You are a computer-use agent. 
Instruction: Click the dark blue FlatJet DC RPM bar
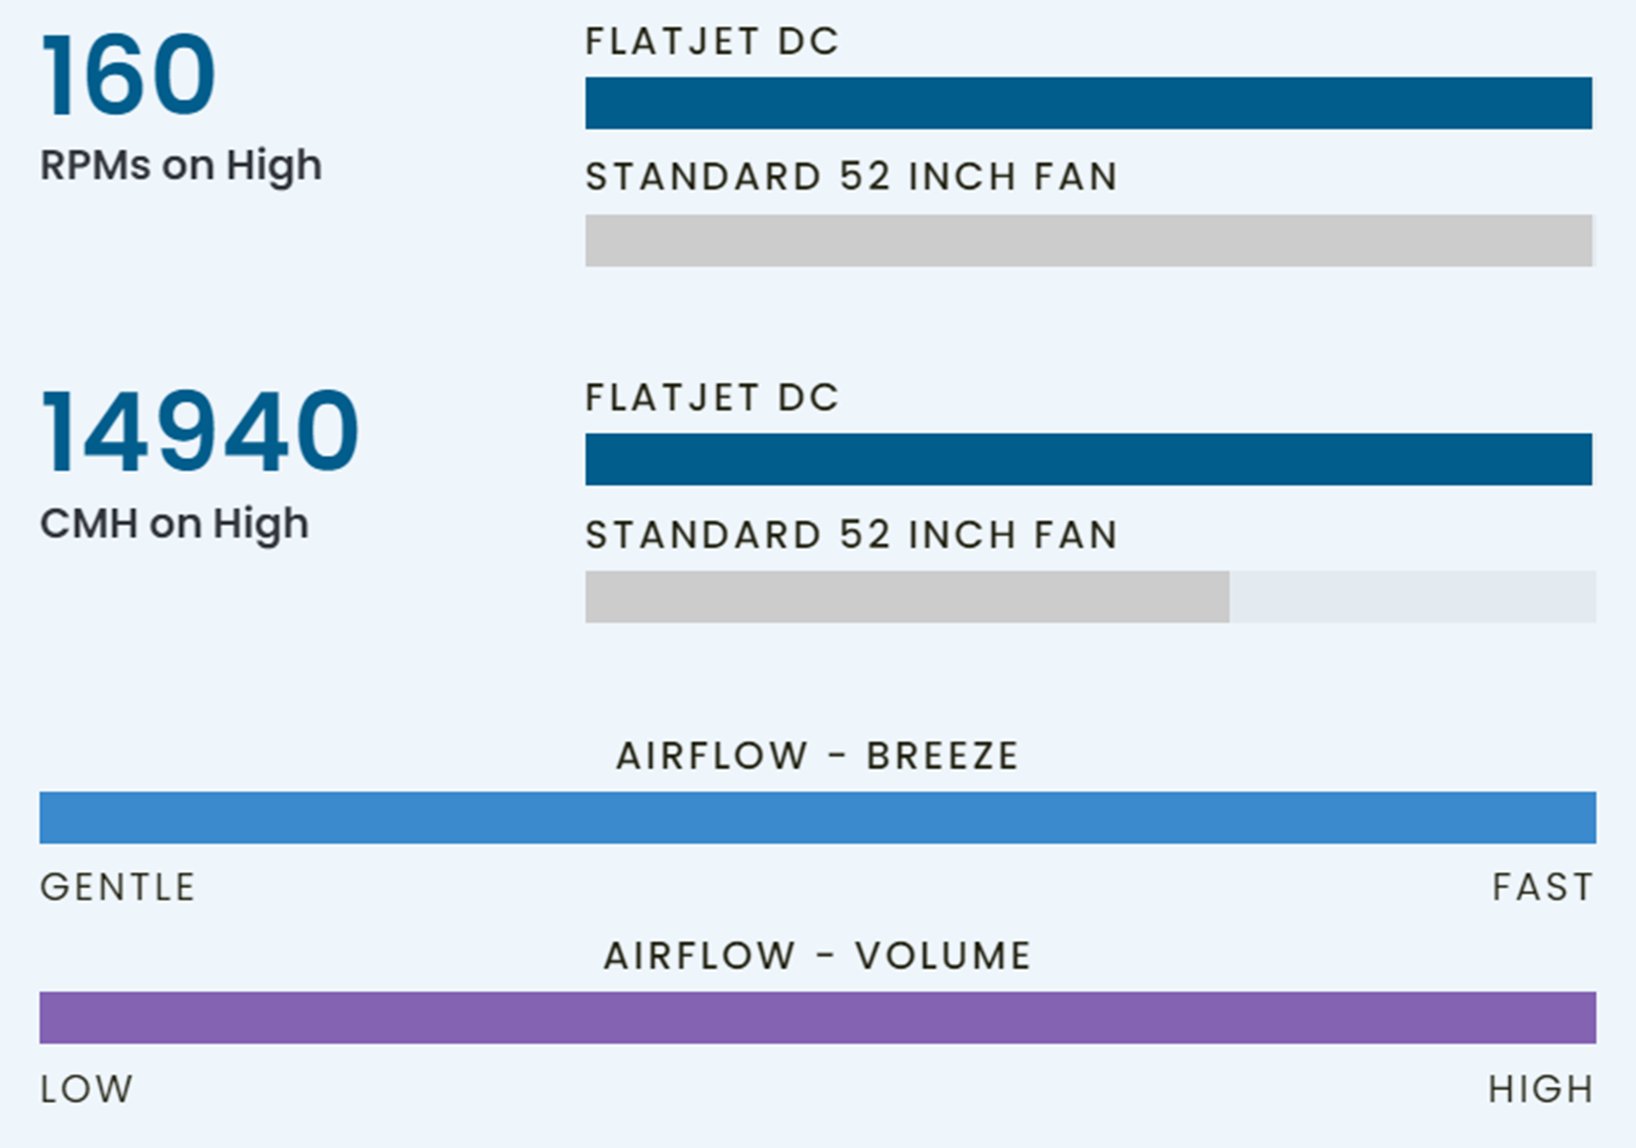[x=1088, y=103]
